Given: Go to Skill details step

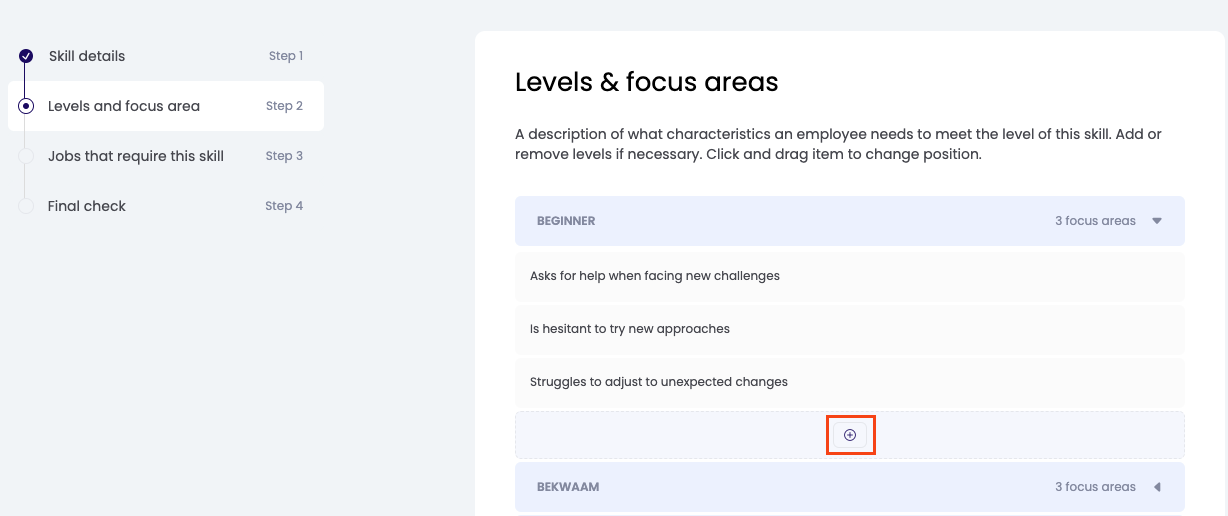Looking at the screenshot, I should point(87,56).
